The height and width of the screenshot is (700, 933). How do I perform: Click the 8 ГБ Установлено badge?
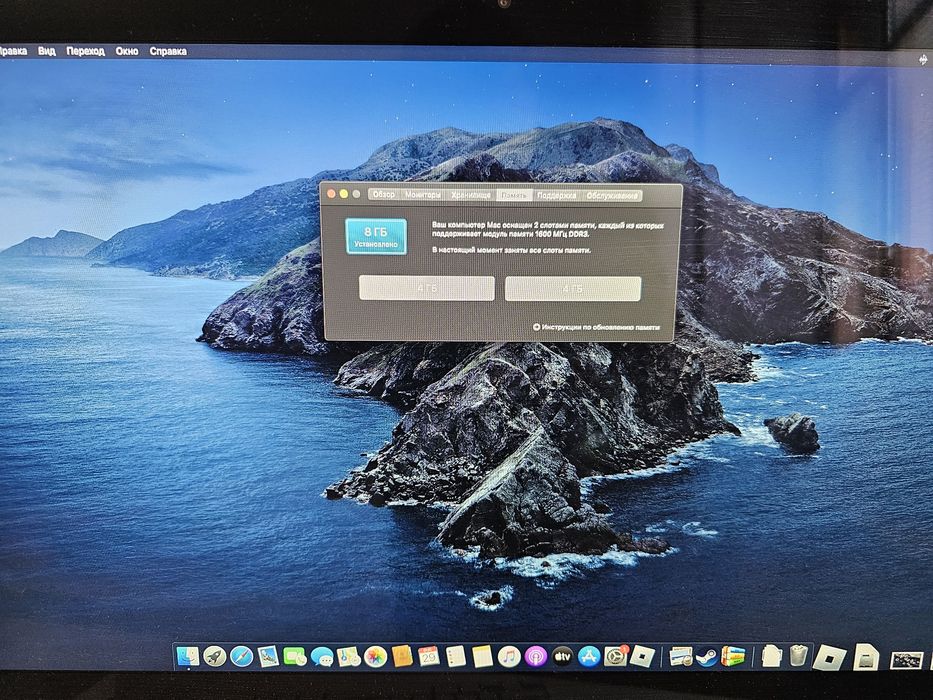376,236
